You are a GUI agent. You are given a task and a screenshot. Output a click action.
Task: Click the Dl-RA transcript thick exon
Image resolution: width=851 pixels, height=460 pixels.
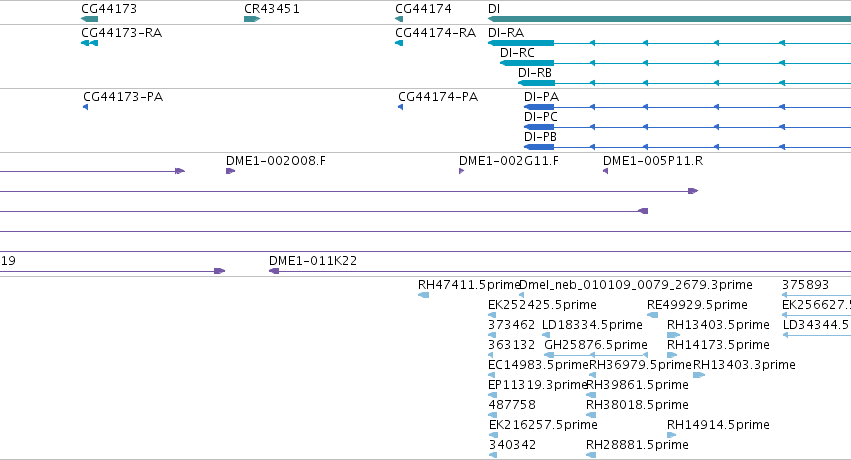click(x=521, y=43)
